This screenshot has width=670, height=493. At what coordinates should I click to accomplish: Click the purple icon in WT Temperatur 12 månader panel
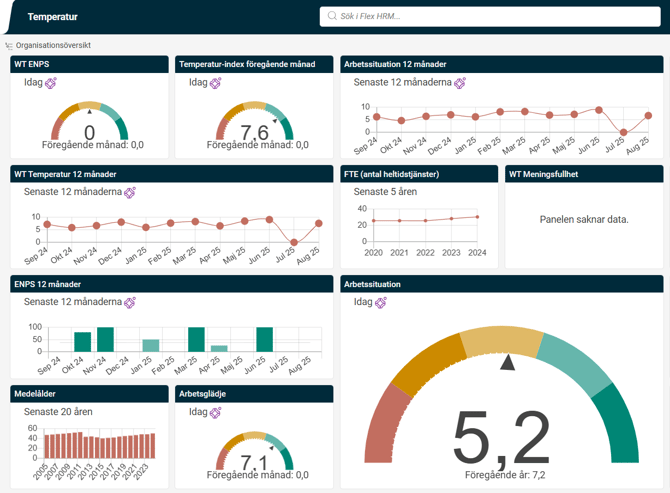click(130, 192)
